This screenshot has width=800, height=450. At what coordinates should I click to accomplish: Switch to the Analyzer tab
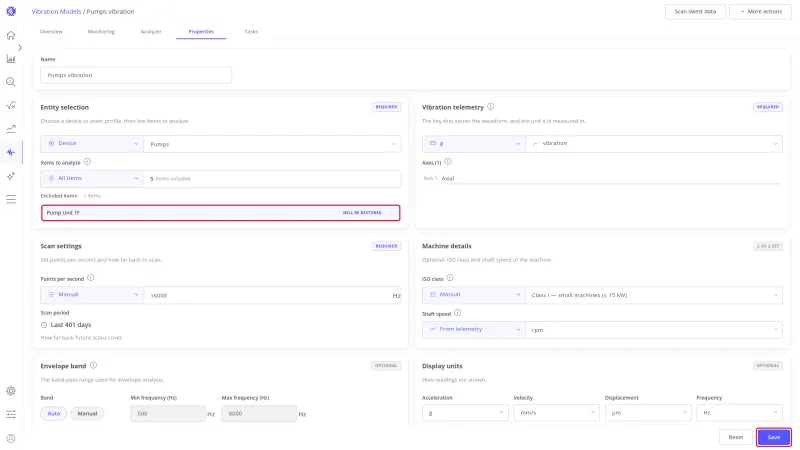tap(151, 32)
